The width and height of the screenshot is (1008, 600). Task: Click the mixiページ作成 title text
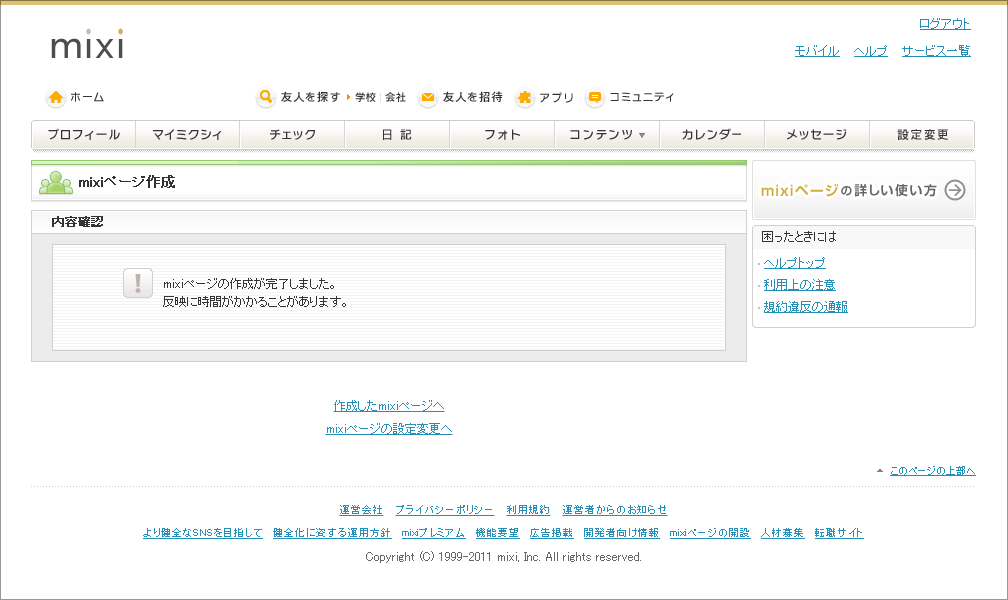click(127, 183)
